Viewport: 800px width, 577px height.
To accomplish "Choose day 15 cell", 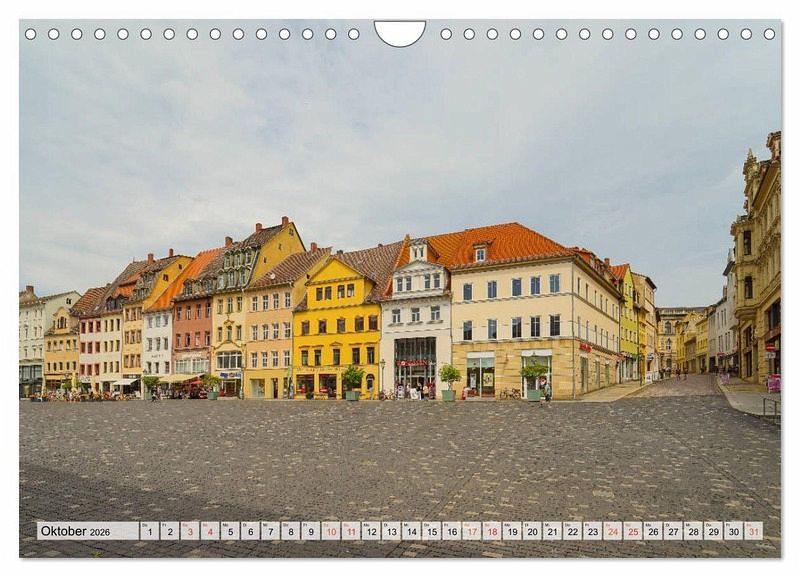I will click(x=432, y=531).
